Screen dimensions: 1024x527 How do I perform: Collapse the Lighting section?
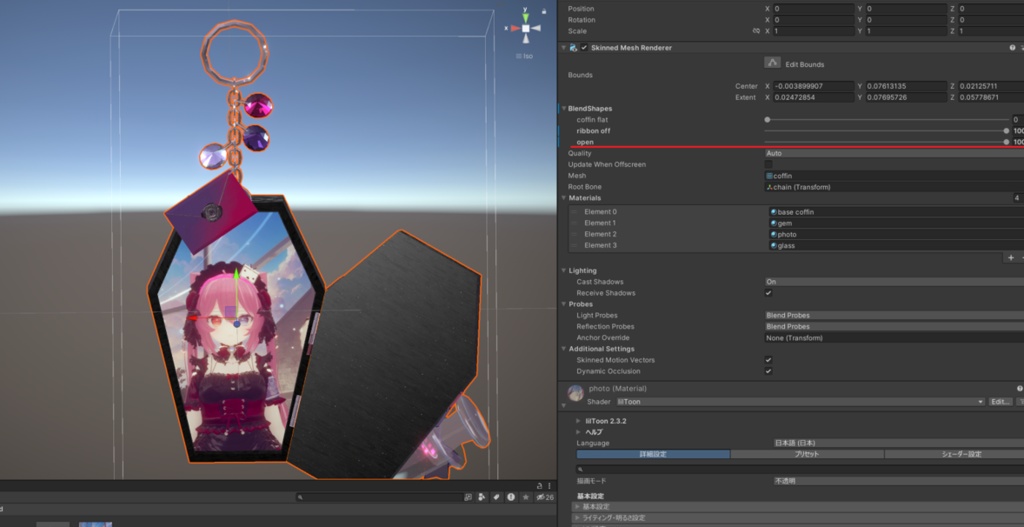pos(564,270)
